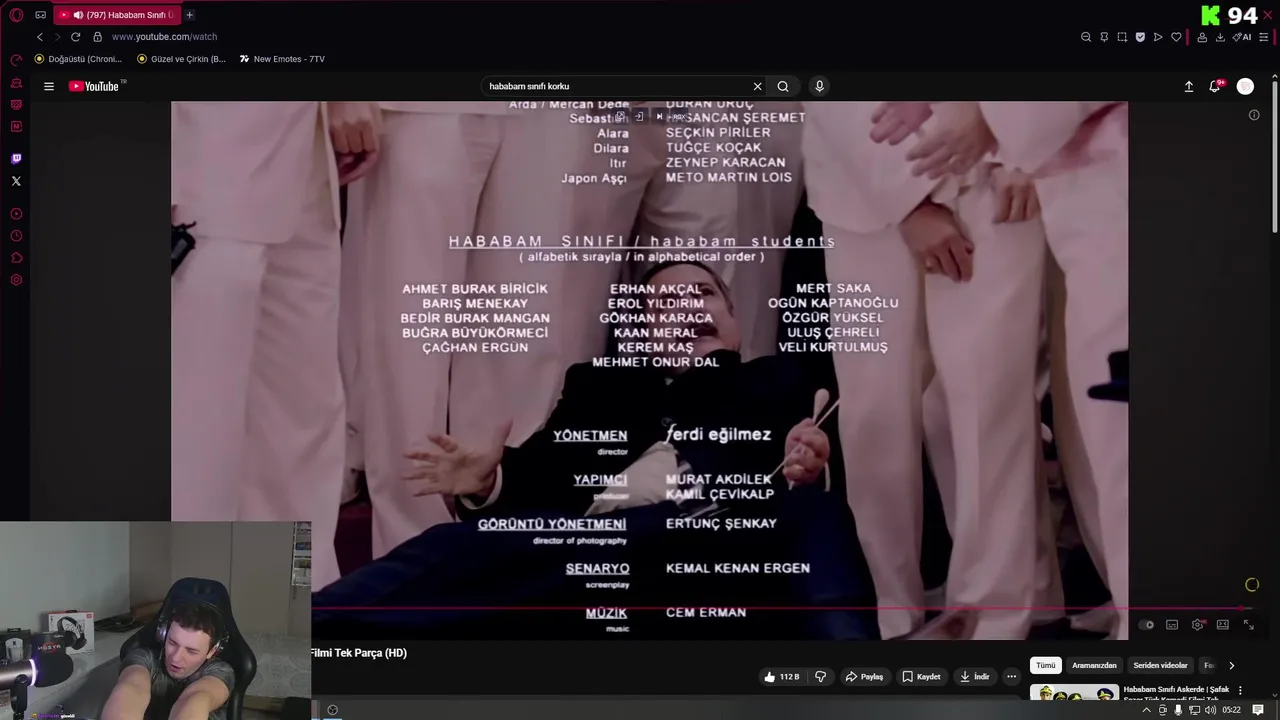This screenshot has width=1280, height=720.
Task: Bookmark page with the heart icon
Action: pyautogui.click(x=1176, y=37)
